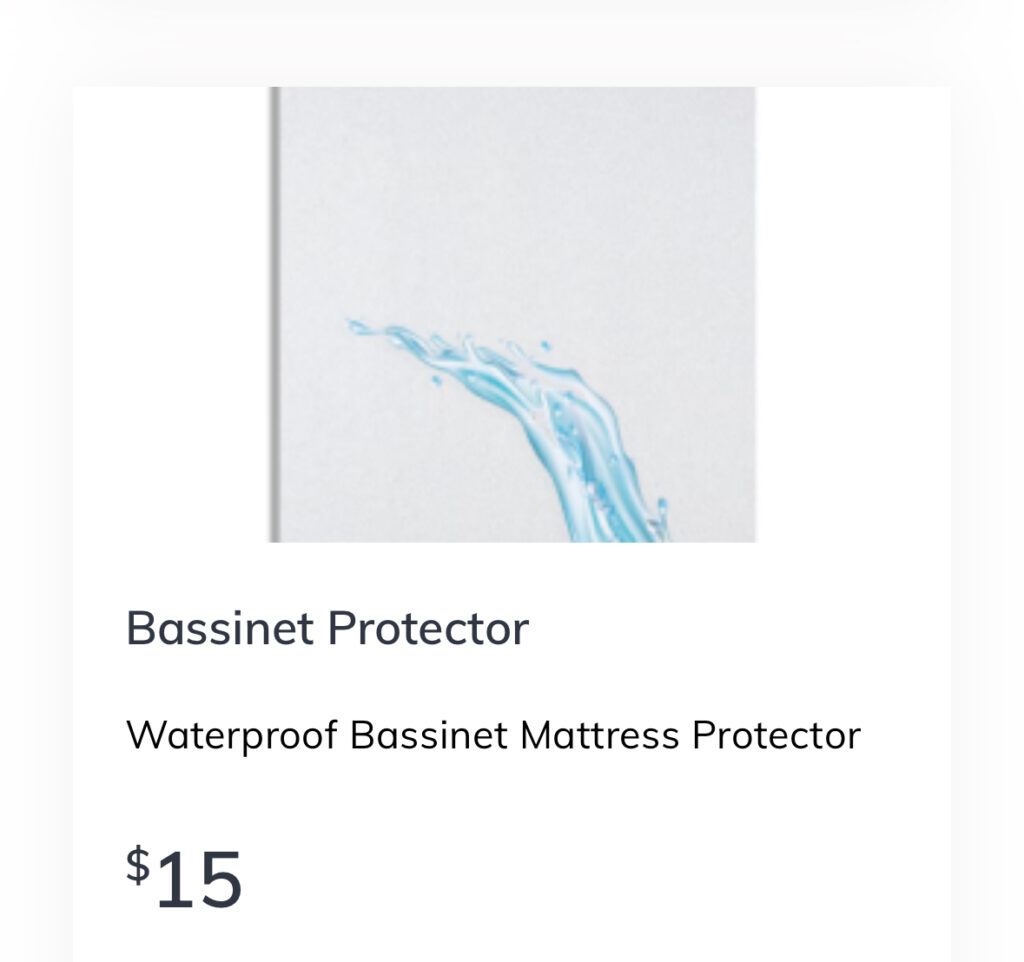Image resolution: width=1024 pixels, height=962 pixels.
Task: Click the dollar sign symbol
Action: [138, 862]
